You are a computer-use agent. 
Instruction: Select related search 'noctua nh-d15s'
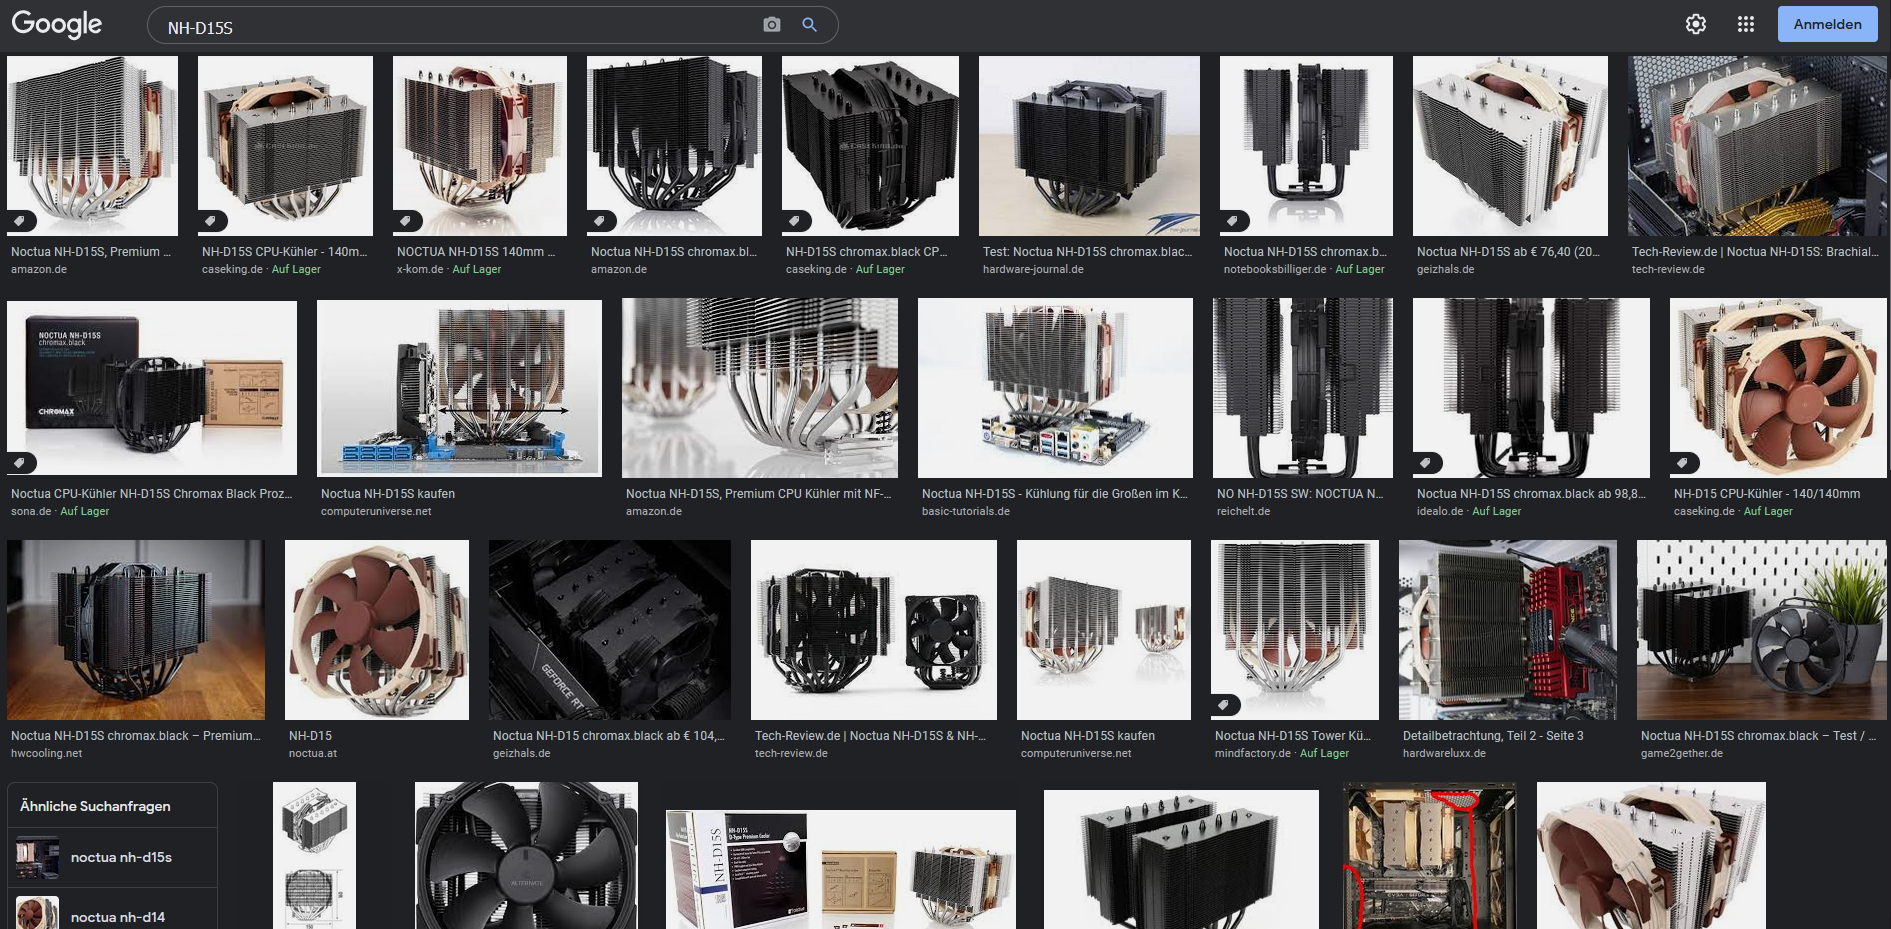[112, 858]
